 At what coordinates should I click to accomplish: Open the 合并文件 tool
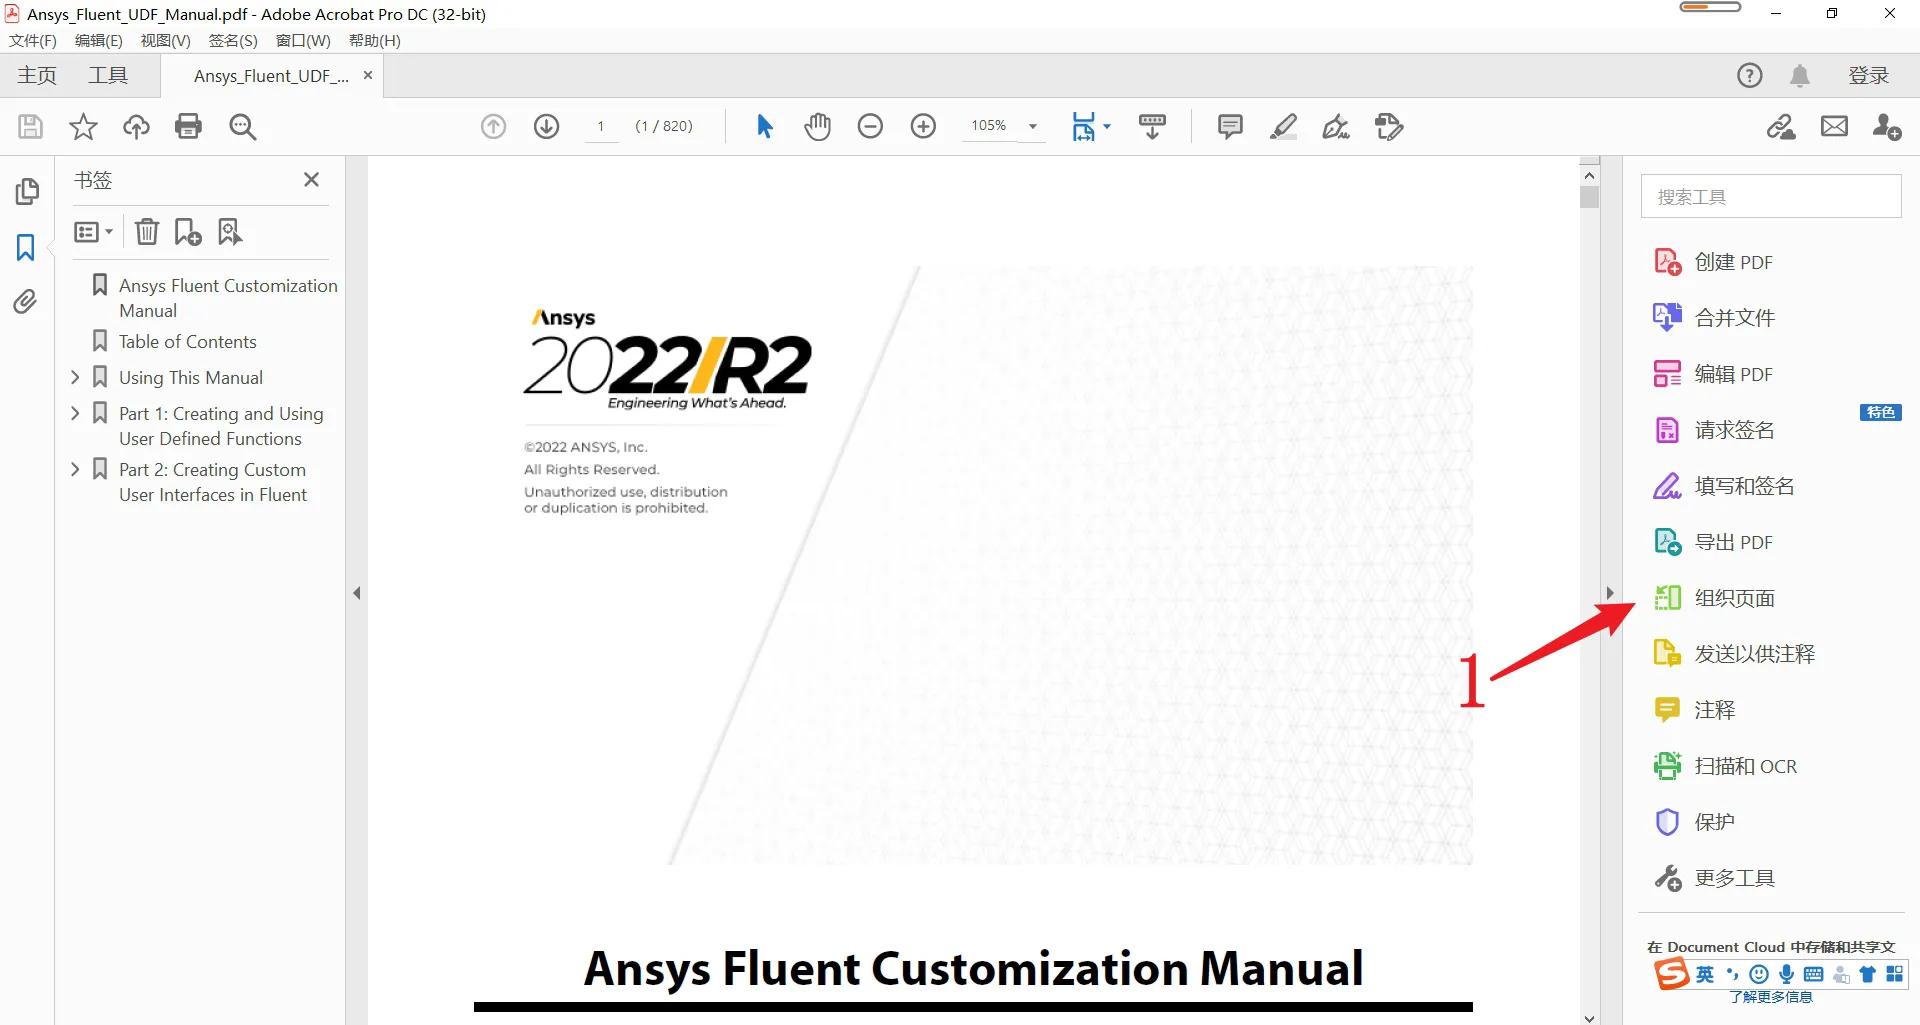point(1714,318)
